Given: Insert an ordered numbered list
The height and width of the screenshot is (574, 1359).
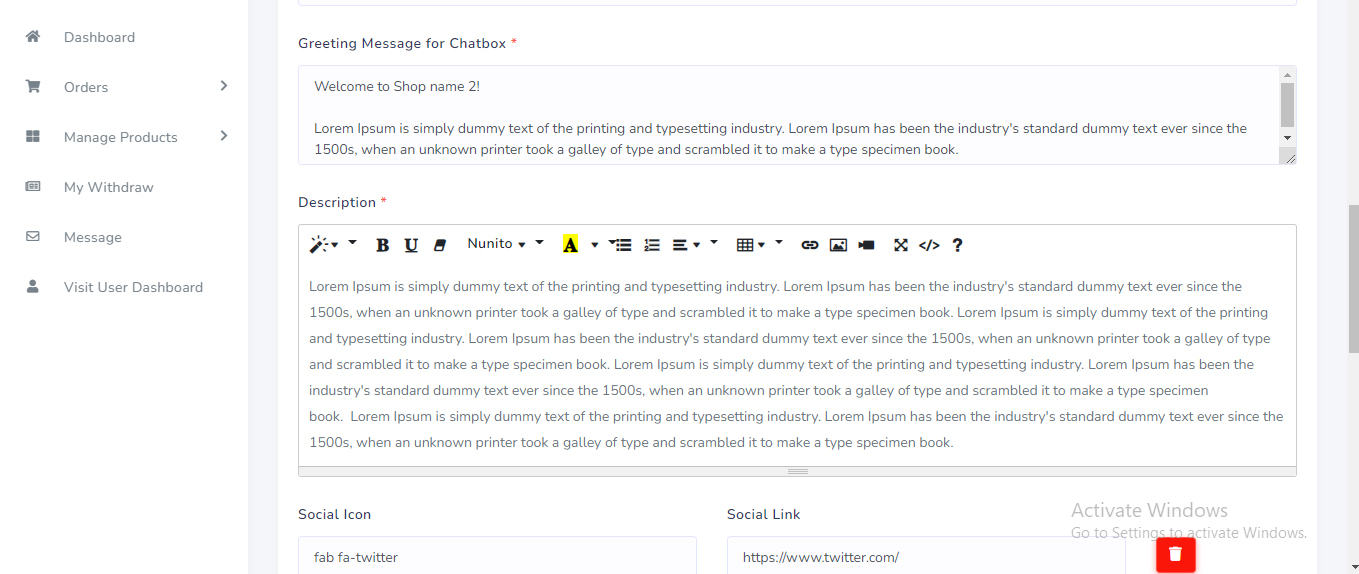Looking at the screenshot, I should pyautogui.click(x=652, y=245).
